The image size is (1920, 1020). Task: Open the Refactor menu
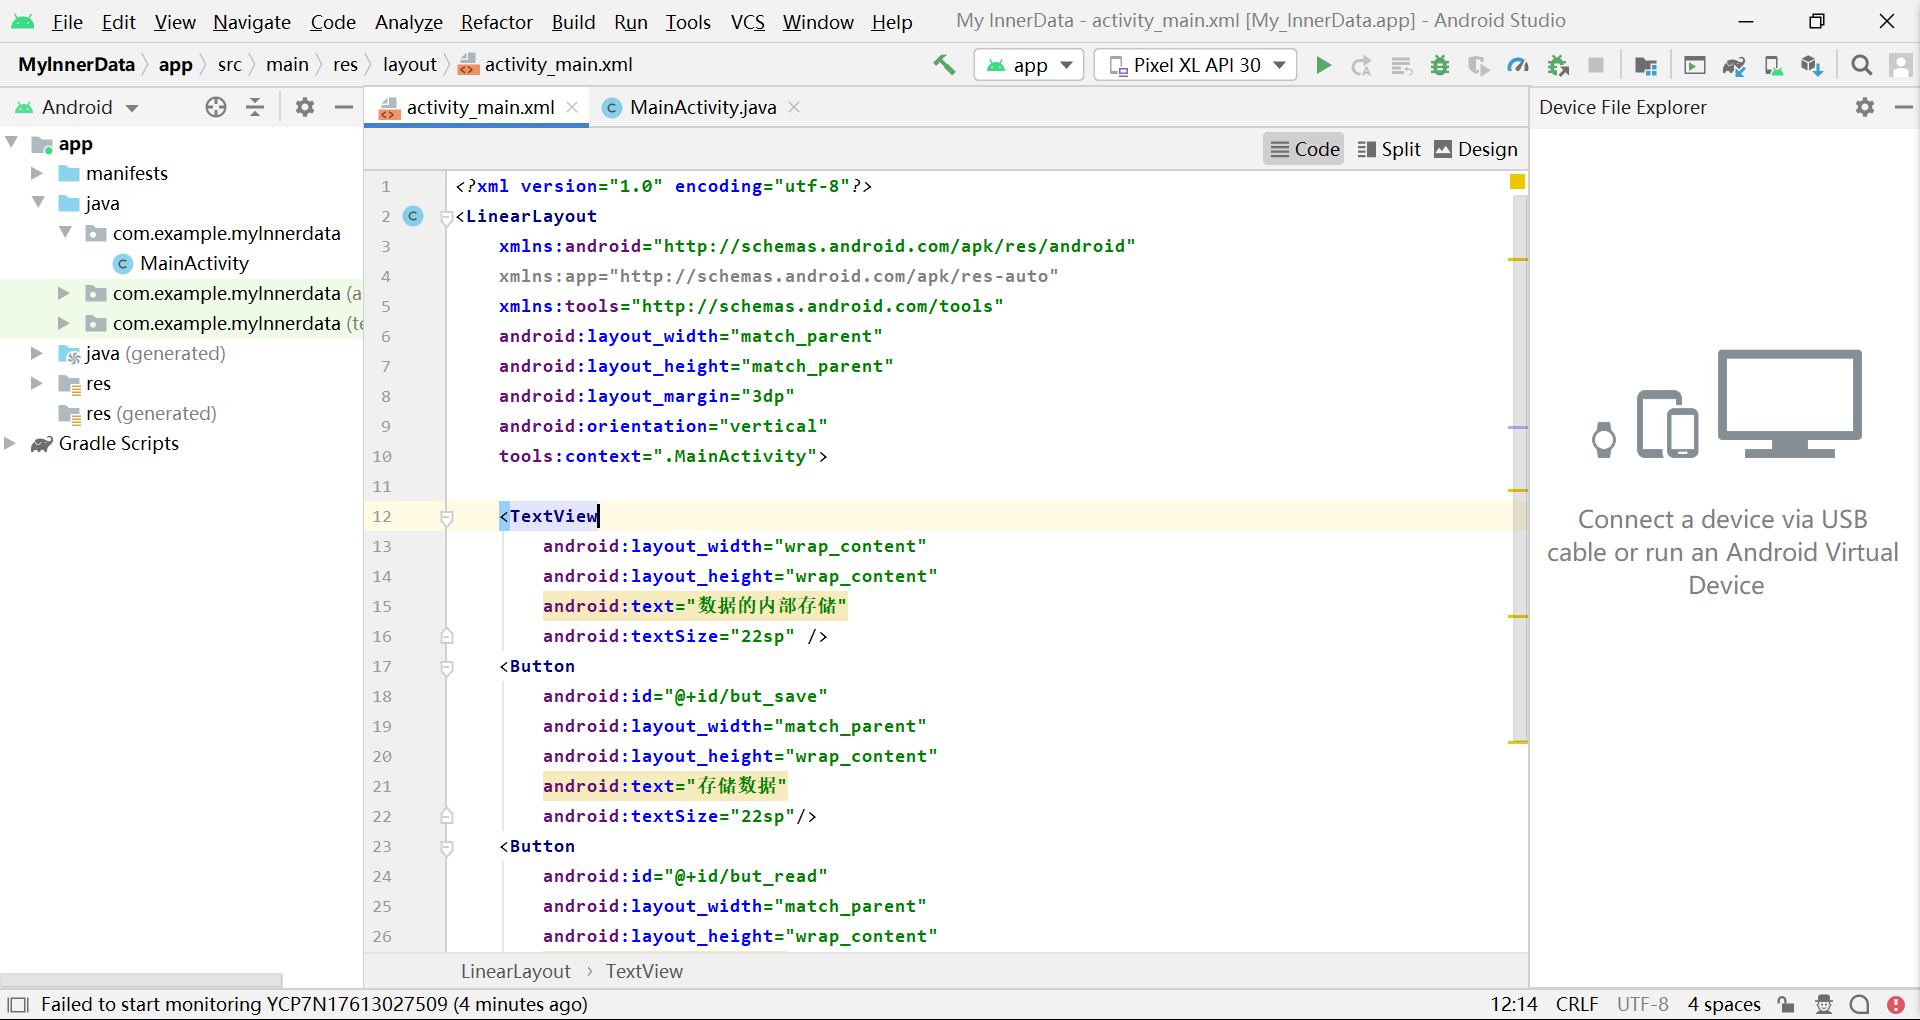[x=496, y=21]
